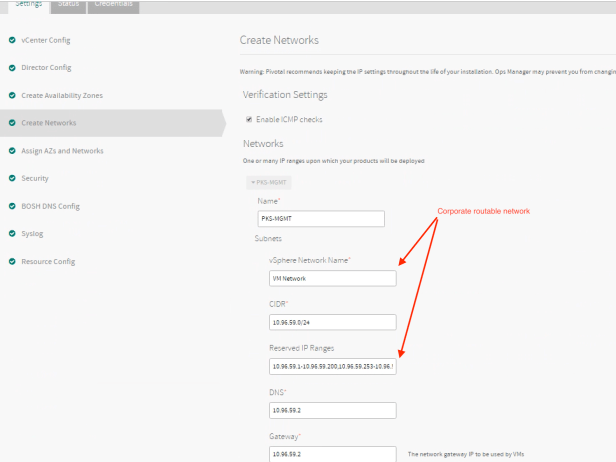The height and width of the screenshot is (462, 616).
Task: Open the Credentials tab
Action: point(113,5)
